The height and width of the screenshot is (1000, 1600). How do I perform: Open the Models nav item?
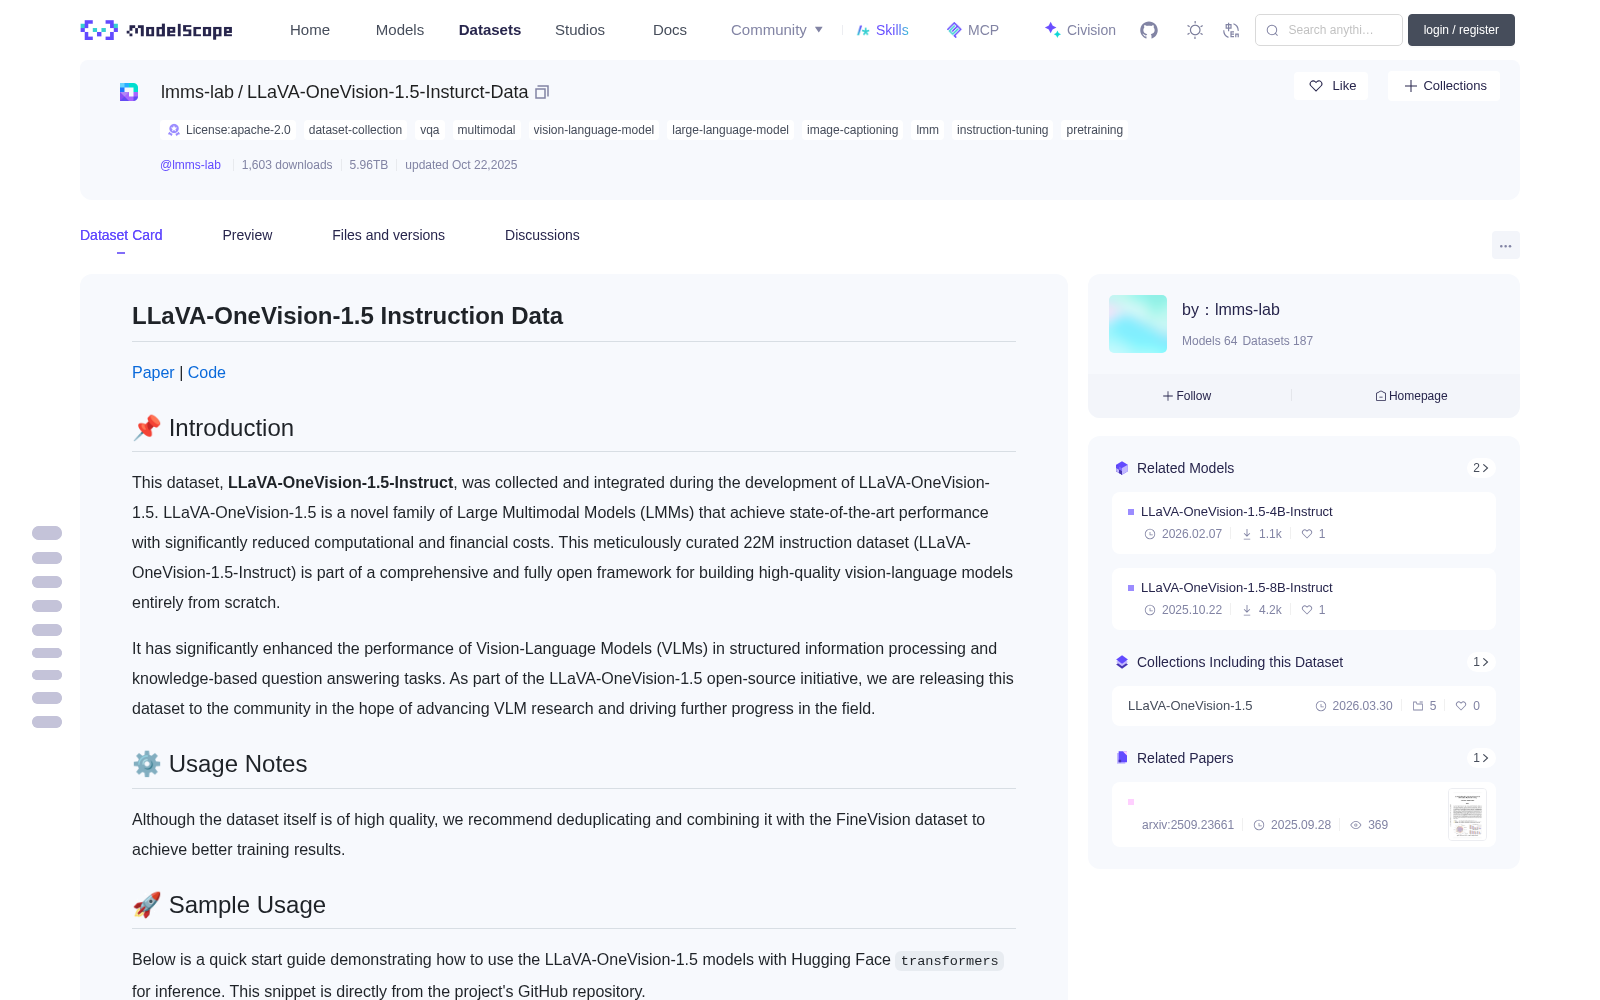point(400,30)
